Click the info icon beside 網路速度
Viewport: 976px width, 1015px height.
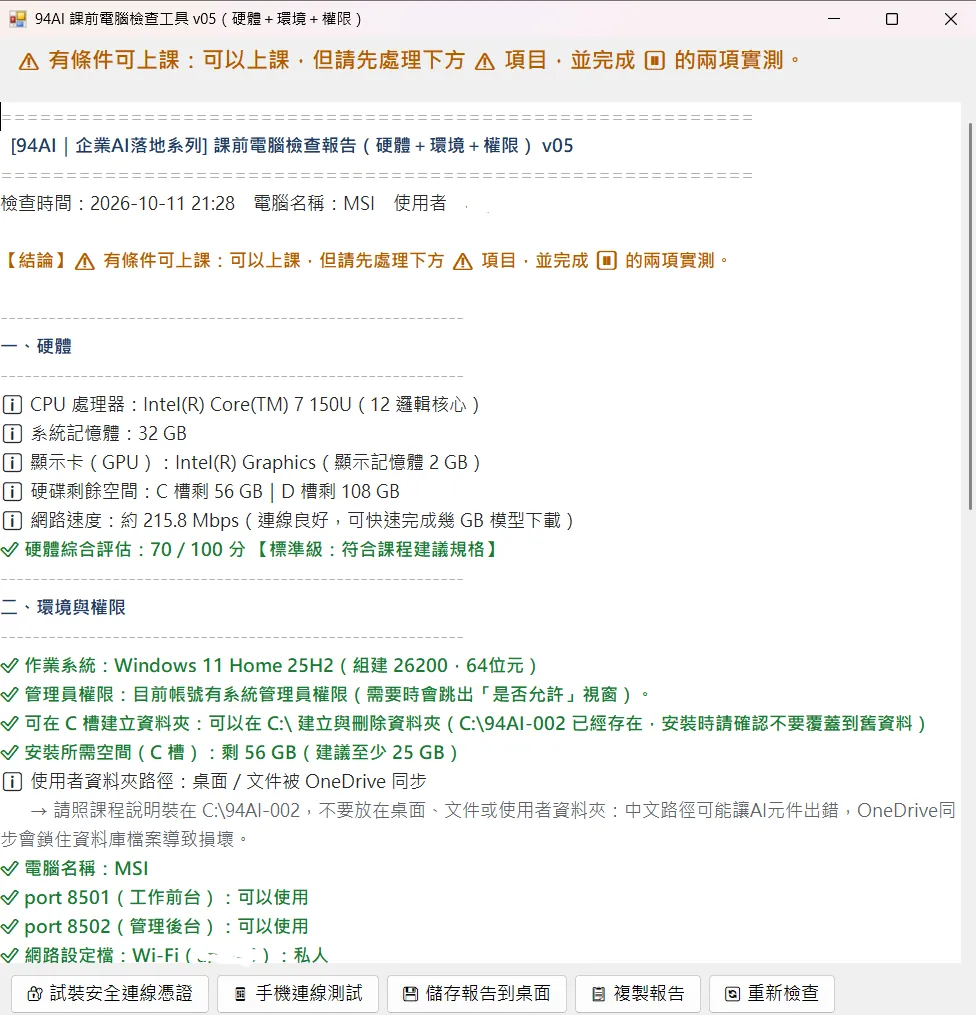point(12,520)
